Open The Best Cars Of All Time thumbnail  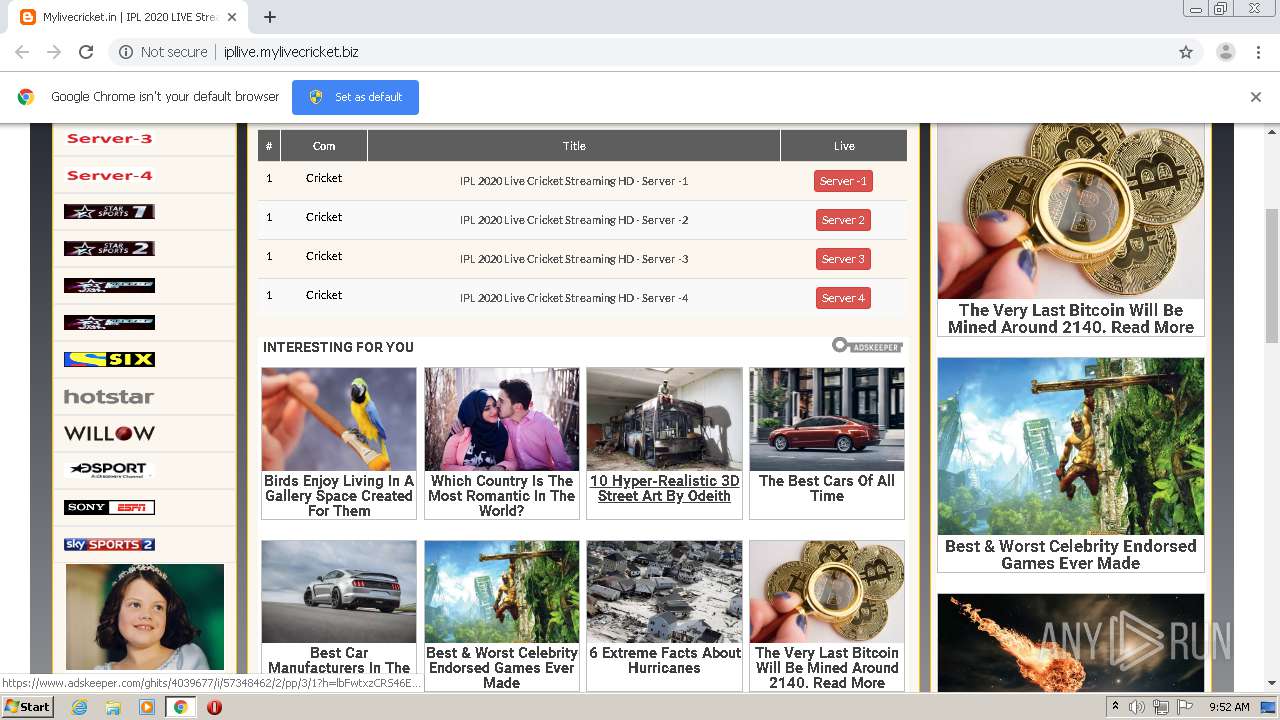point(827,419)
